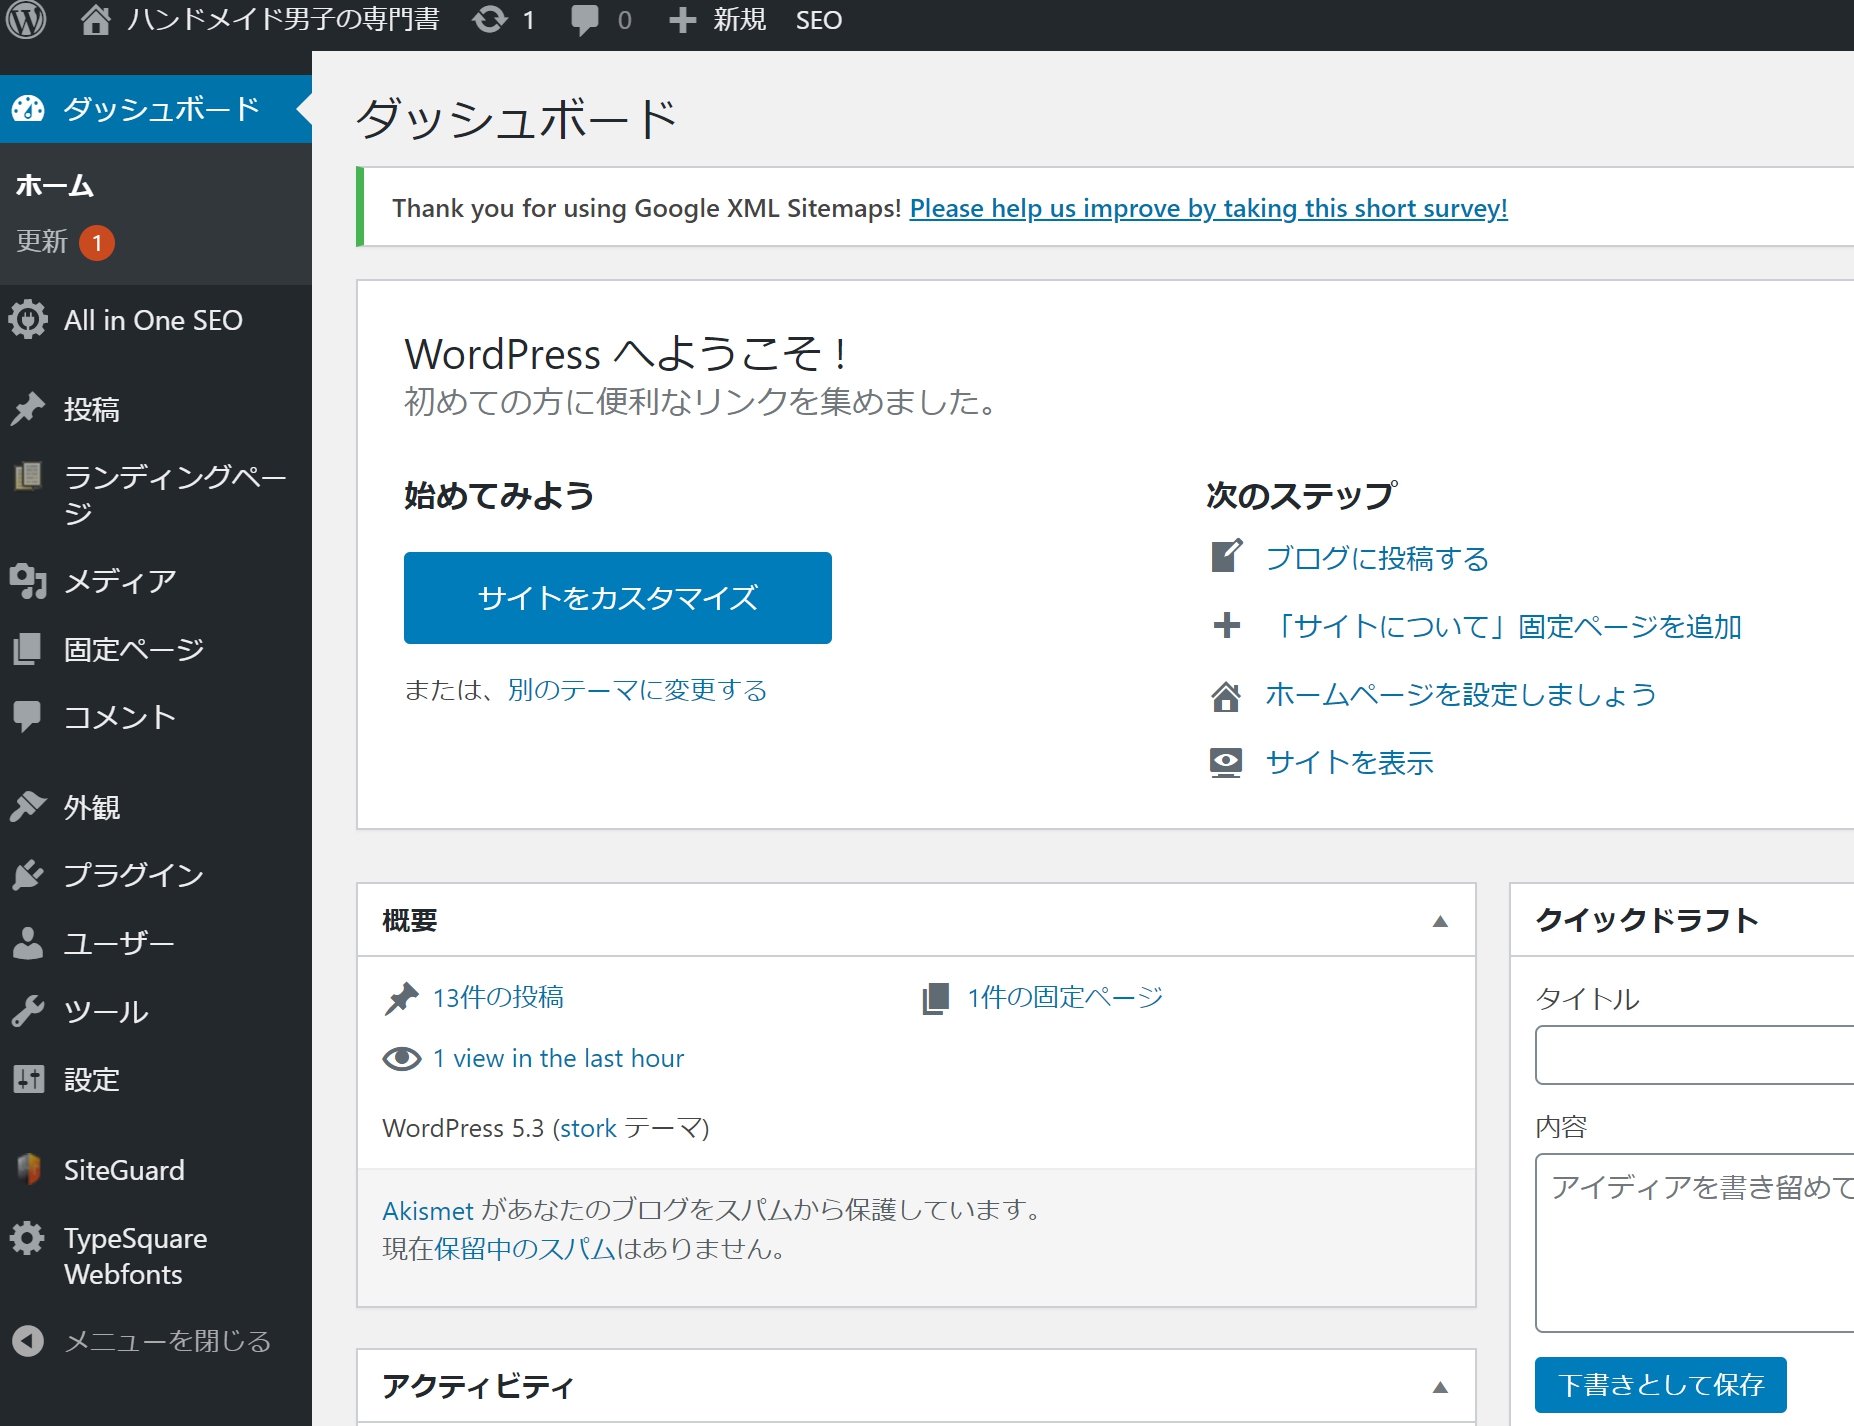Open the ユーザー menu
This screenshot has height=1426, width=1854.
[156, 943]
